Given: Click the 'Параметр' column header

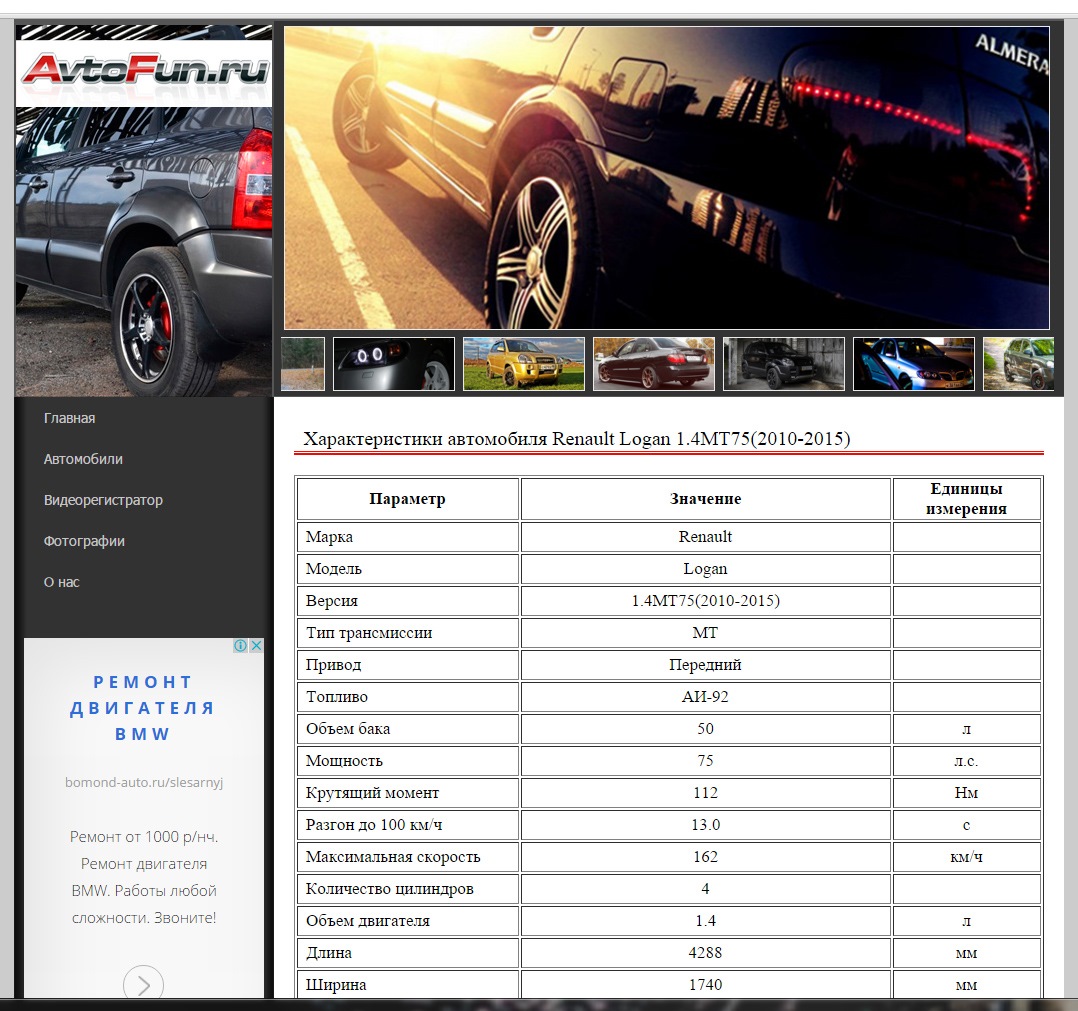Looking at the screenshot, I should click(x=408, y=499).
